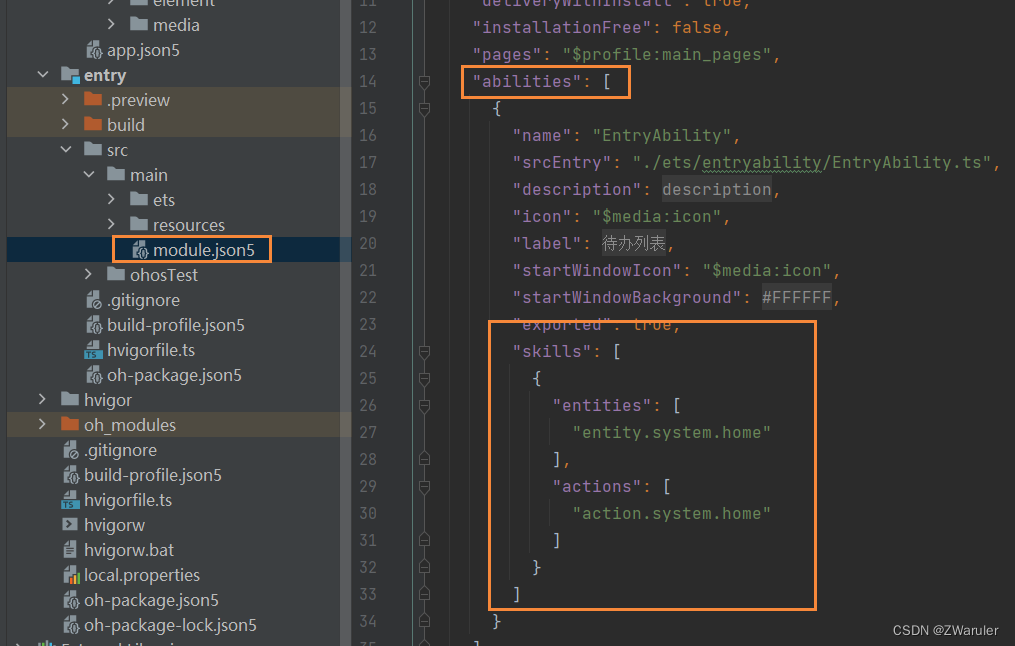The image size is (1015, 646).
Task: Collapse the entry module folder
Action: 43,75
